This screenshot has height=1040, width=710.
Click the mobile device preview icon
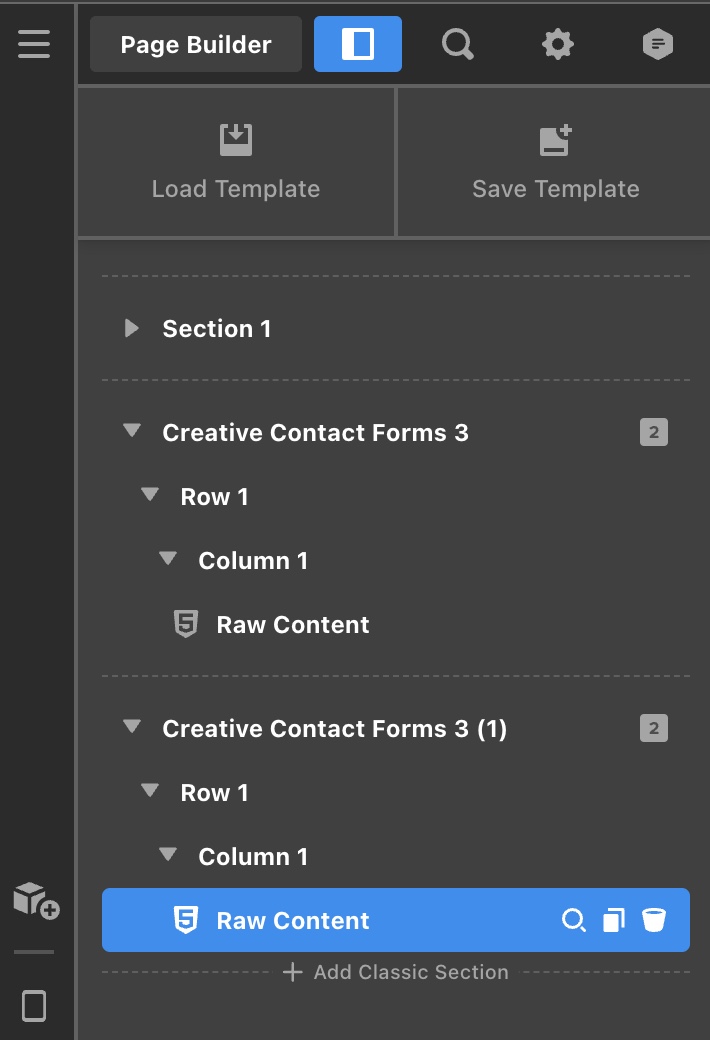(34, 1006)
